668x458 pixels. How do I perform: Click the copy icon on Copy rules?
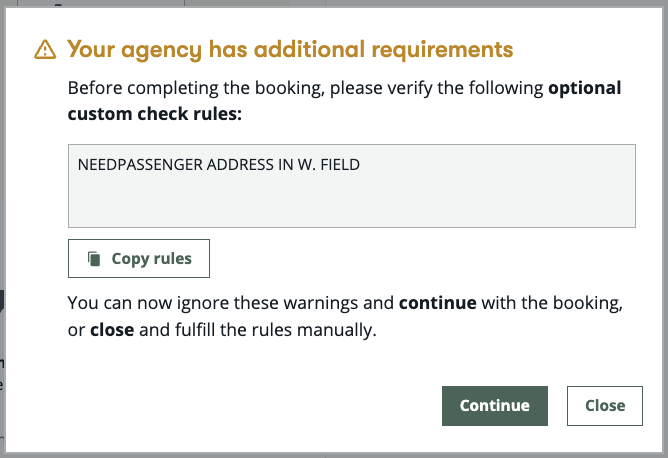tap(94, 259)
